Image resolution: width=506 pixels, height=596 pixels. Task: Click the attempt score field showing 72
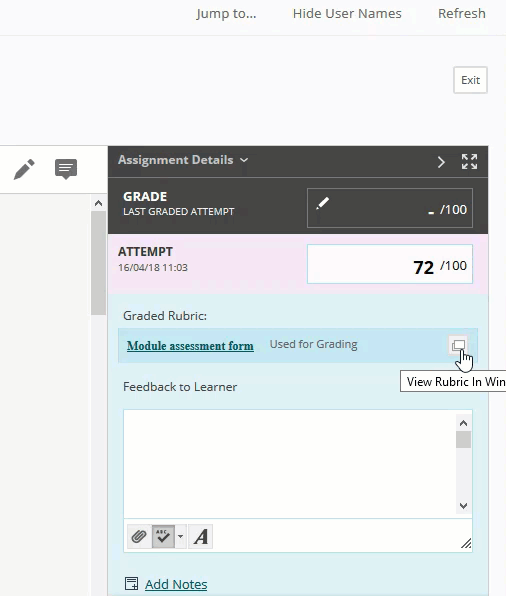click(x=390, y=264)
